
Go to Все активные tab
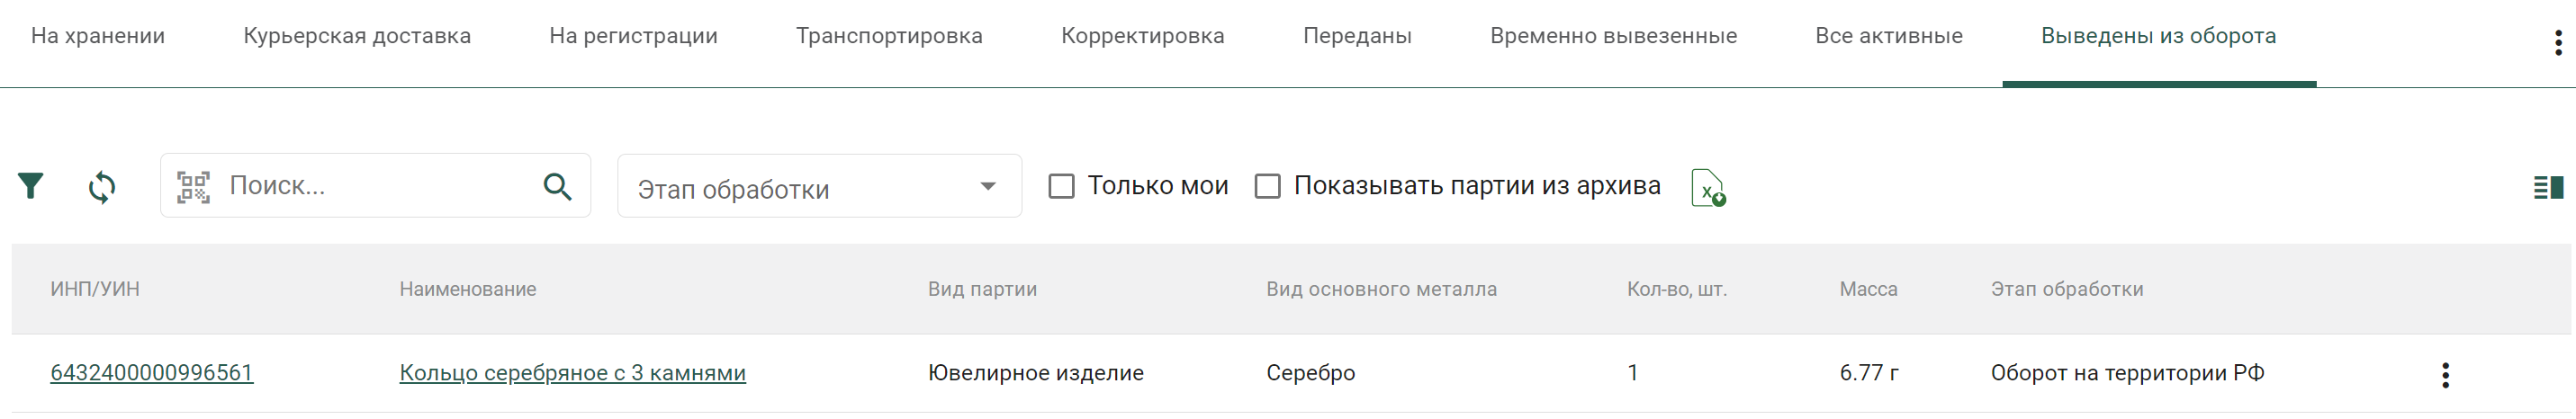[1889, 36]
